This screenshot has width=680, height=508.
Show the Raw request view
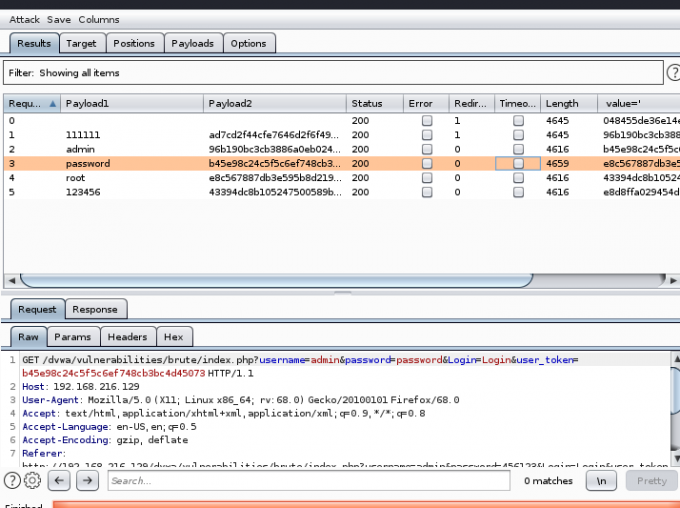tap(28, 337)
